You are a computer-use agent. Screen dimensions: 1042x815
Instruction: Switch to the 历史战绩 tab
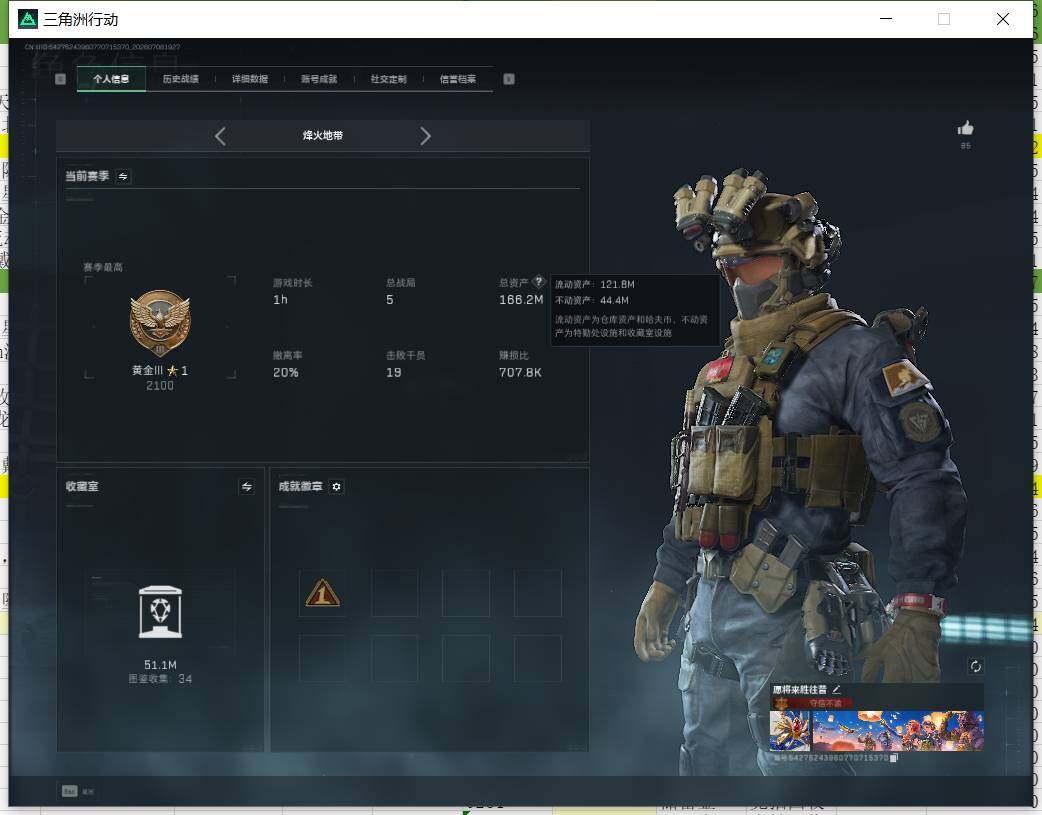coord(181,79)
